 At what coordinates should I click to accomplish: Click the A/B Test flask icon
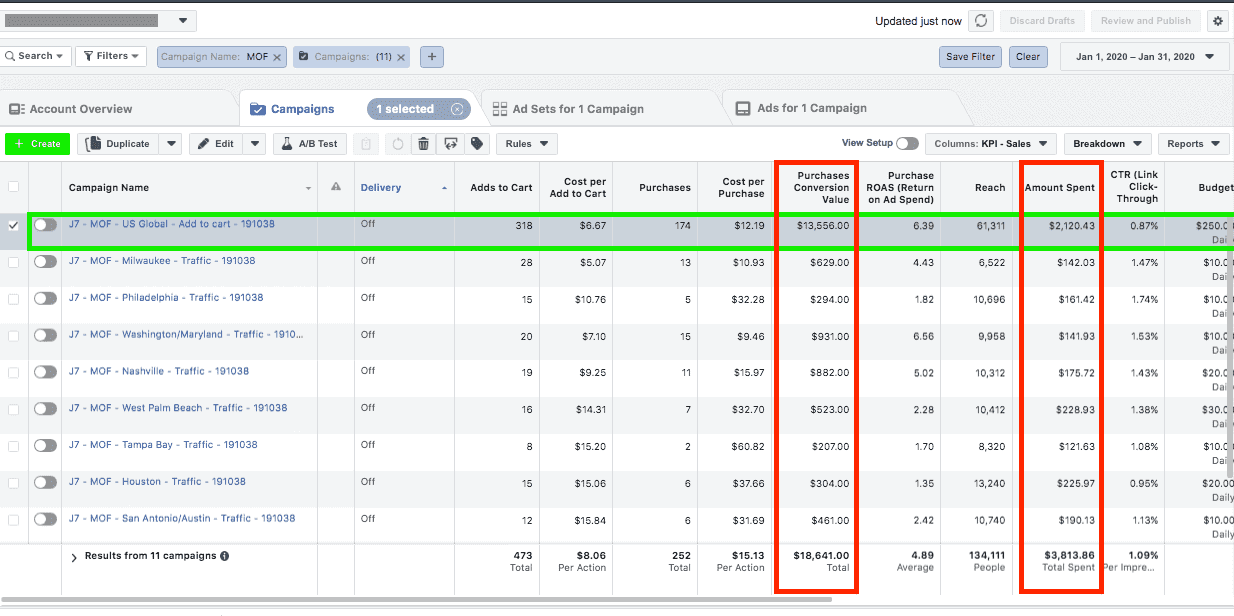309,143
